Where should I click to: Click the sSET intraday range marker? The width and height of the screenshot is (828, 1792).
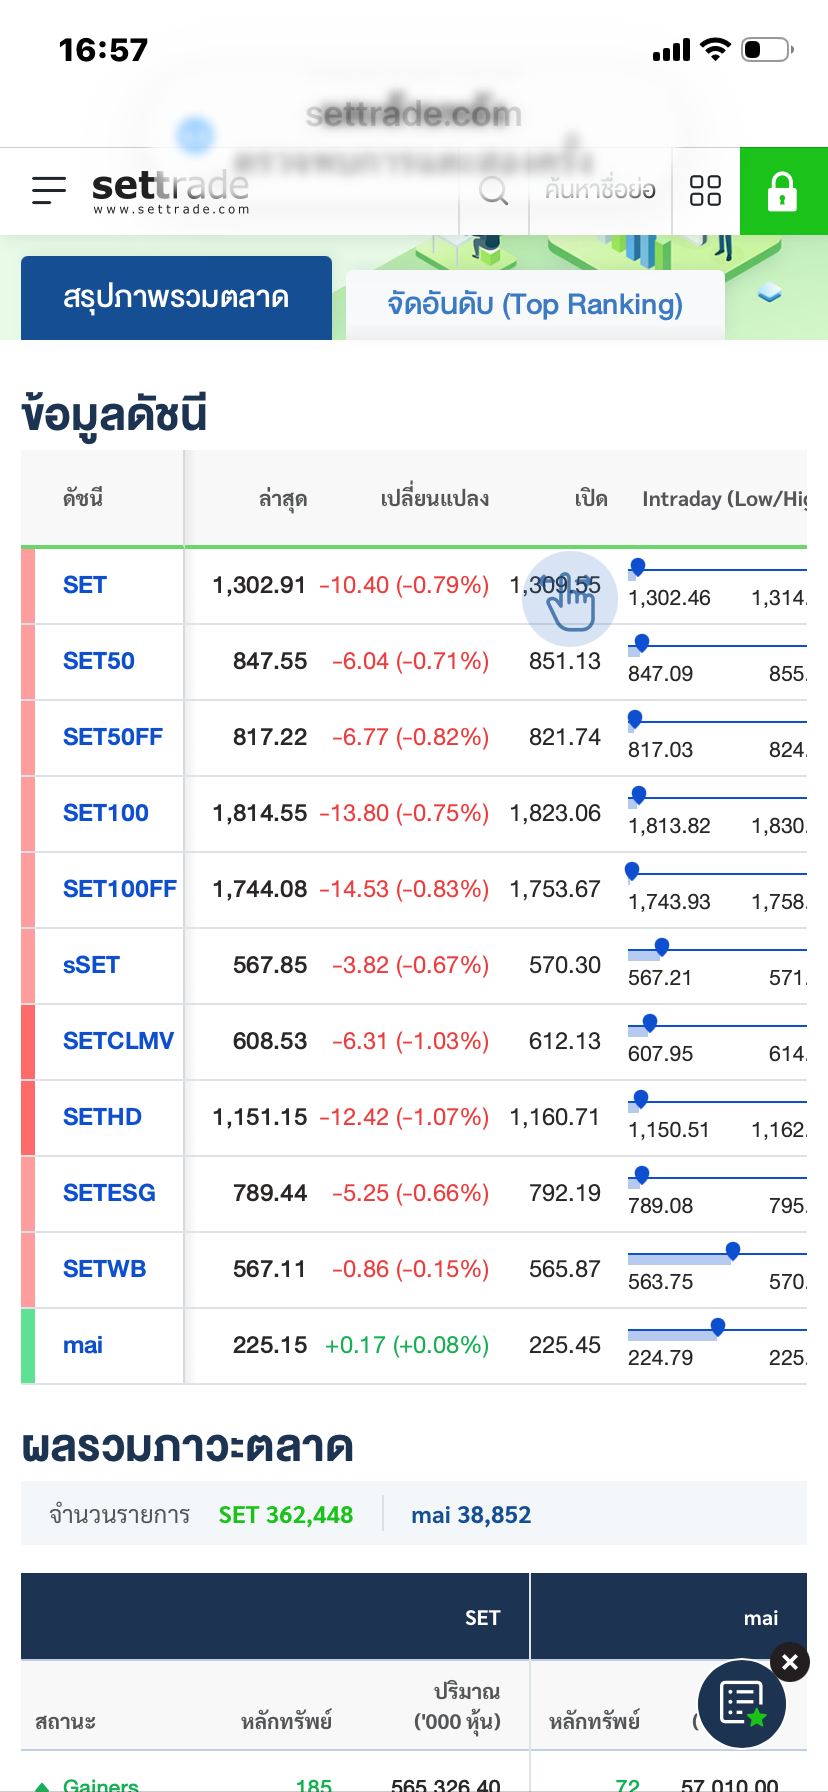(x=661, y=946)
